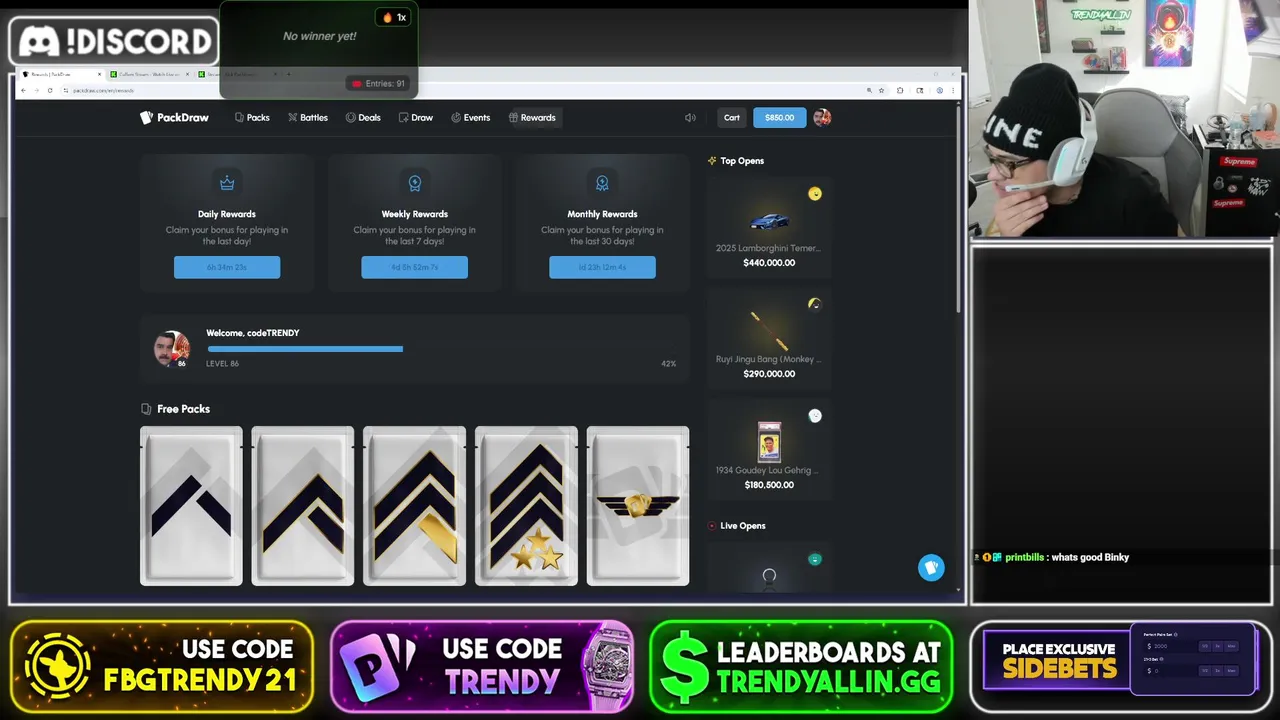Open the Packs page
The image size is (1280, 720).
252,117
